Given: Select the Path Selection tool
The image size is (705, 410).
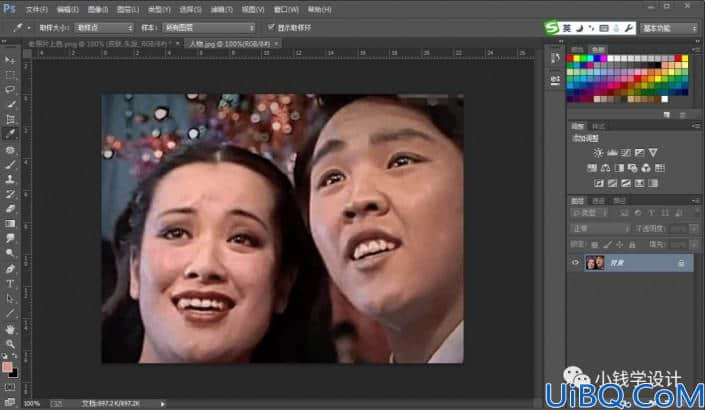Looking at the screenshot, I should pyautogui.click(x=10, y=299).
